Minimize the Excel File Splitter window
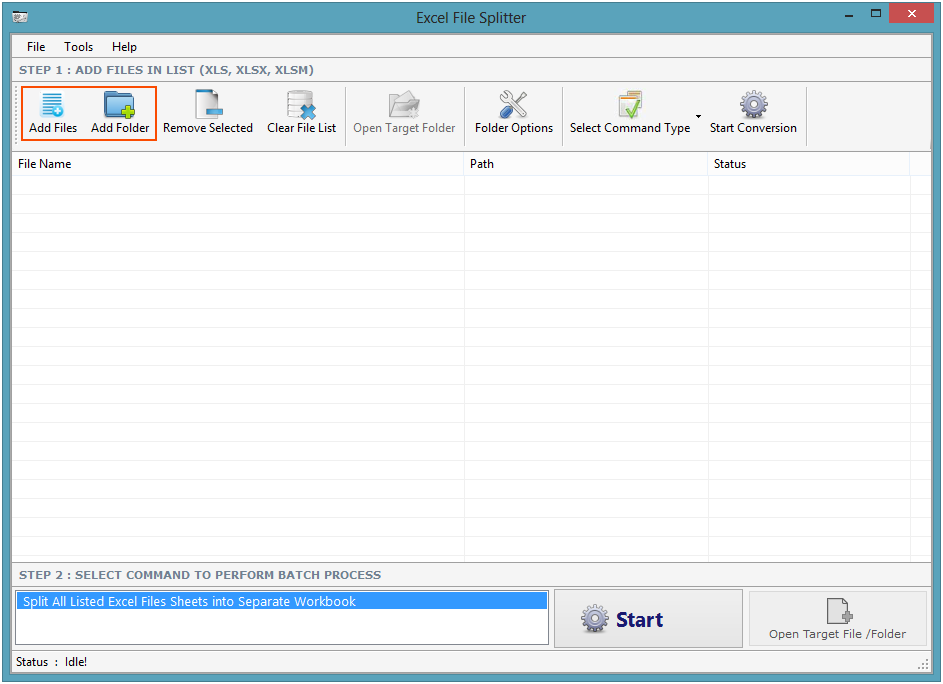 [x=849, y=14]
